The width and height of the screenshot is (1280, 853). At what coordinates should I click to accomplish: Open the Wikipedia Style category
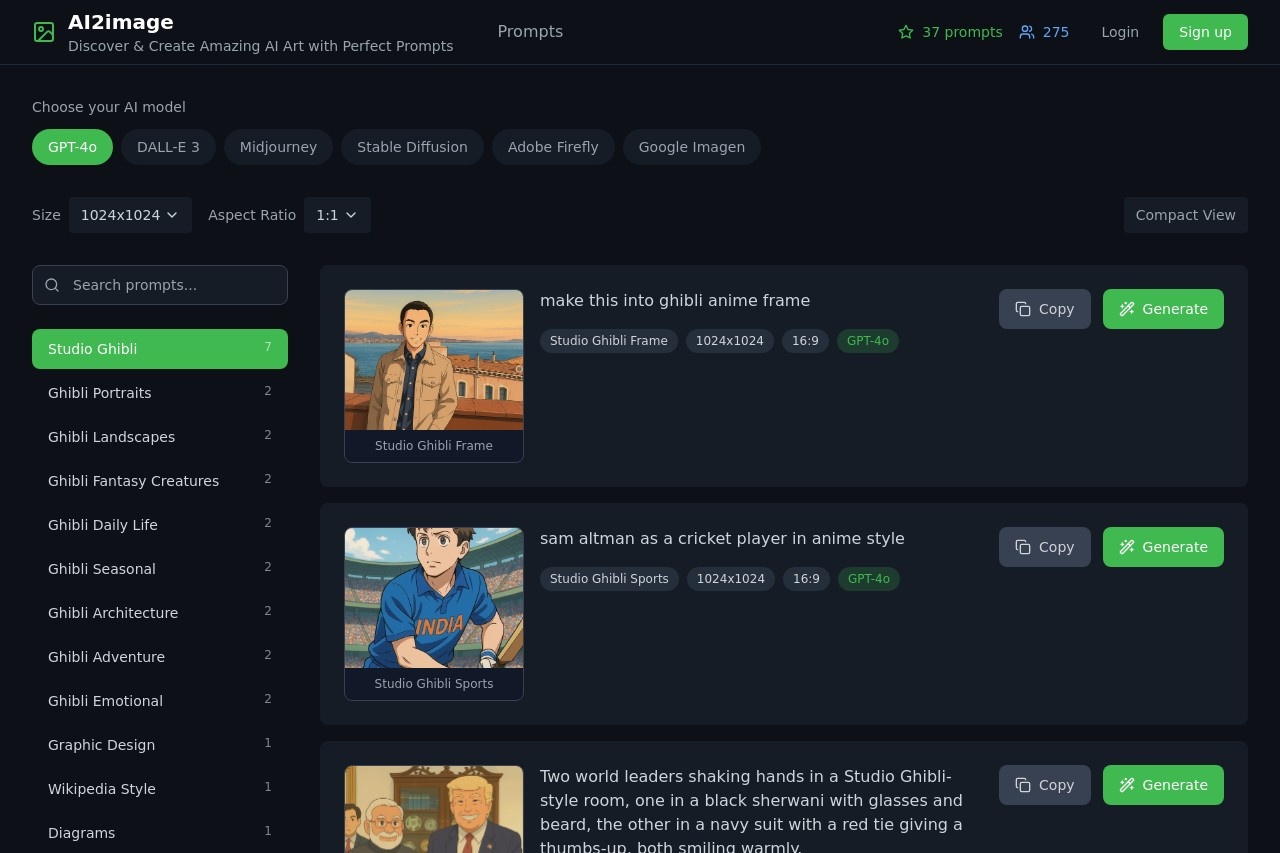coord(160,789)
